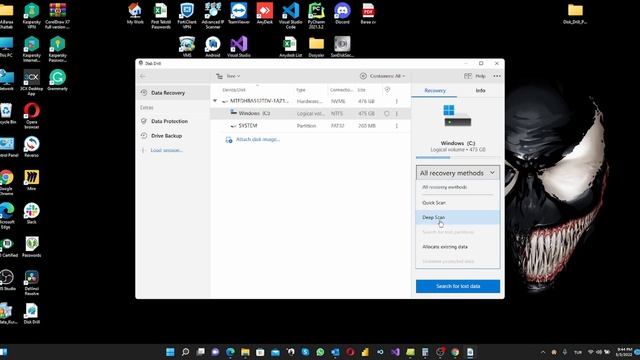Screen dimensions: 640x360
Task: Click the Windows (C:) disk usage bar
Action: pos(458,157)
